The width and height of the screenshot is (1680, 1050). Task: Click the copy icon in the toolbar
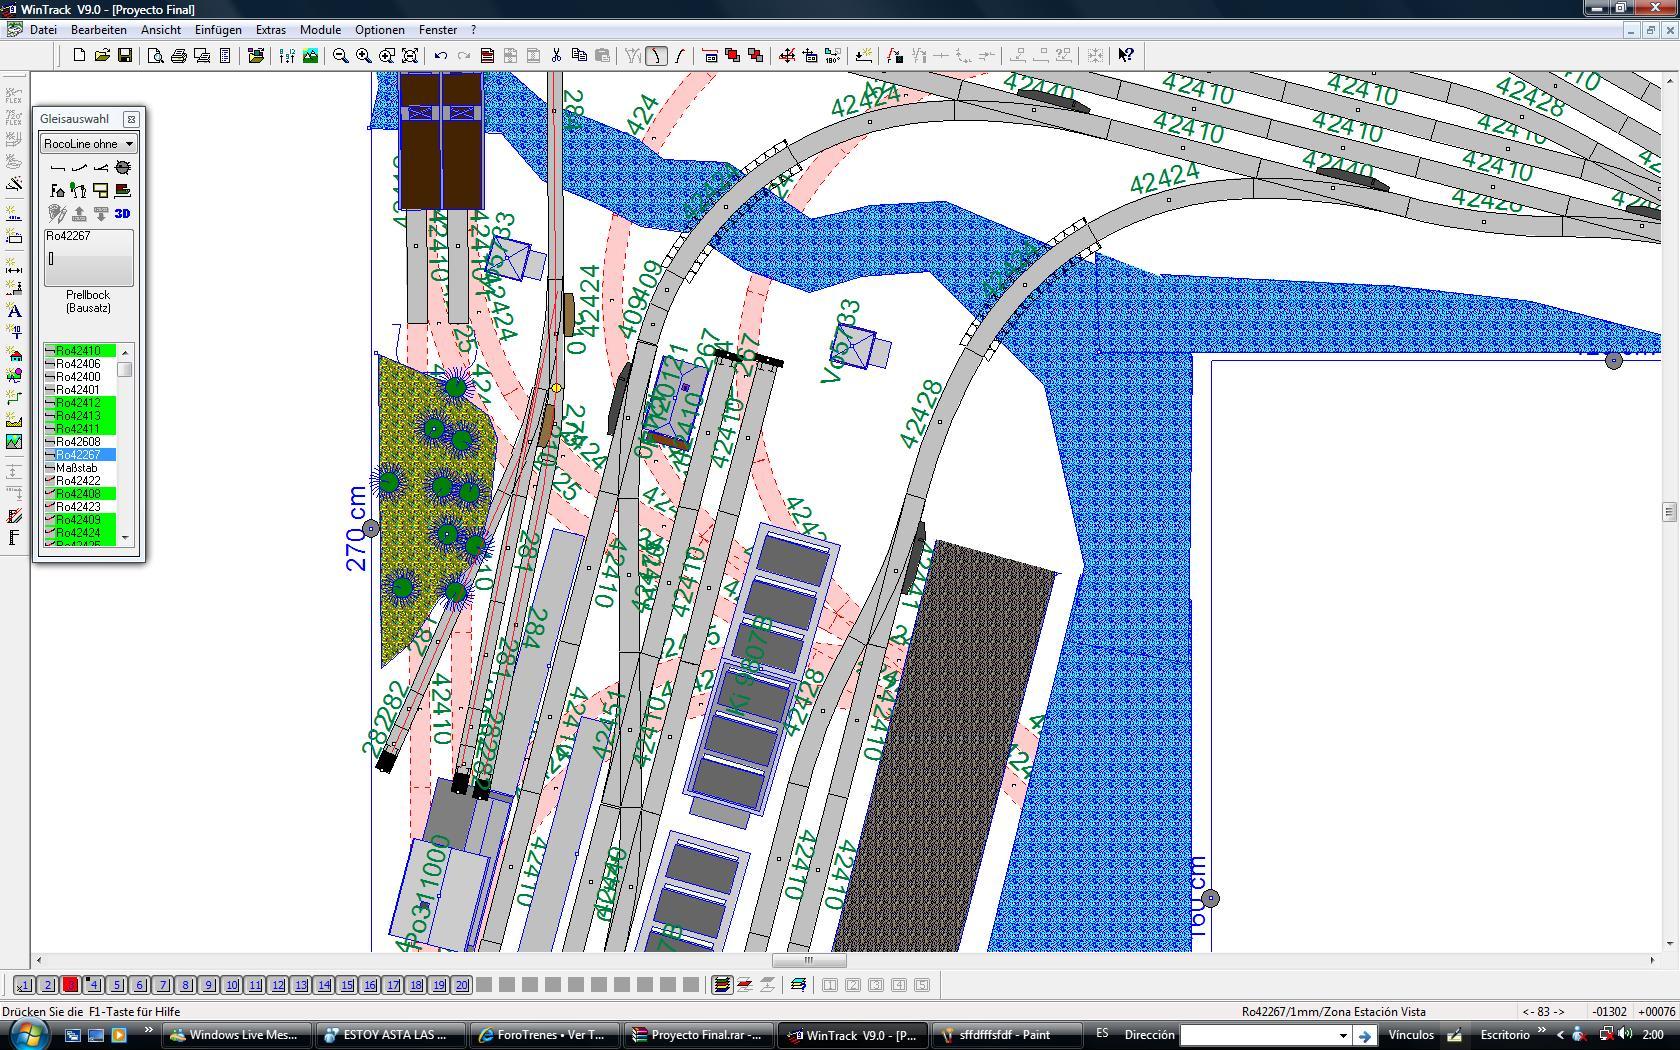tap(579, 56)
